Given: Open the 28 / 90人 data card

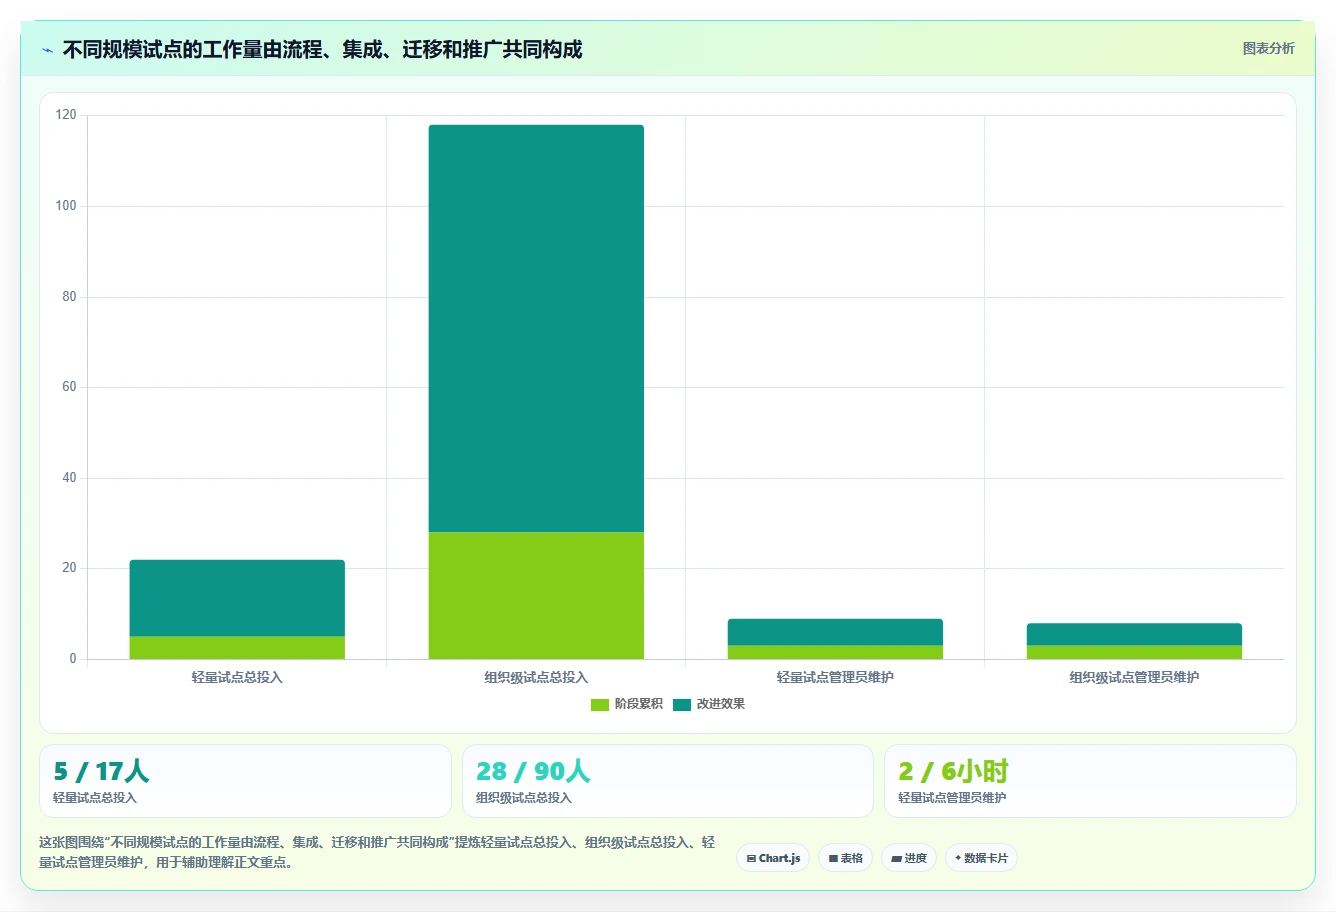Looking at the screenshot, I should click(668, 781).
